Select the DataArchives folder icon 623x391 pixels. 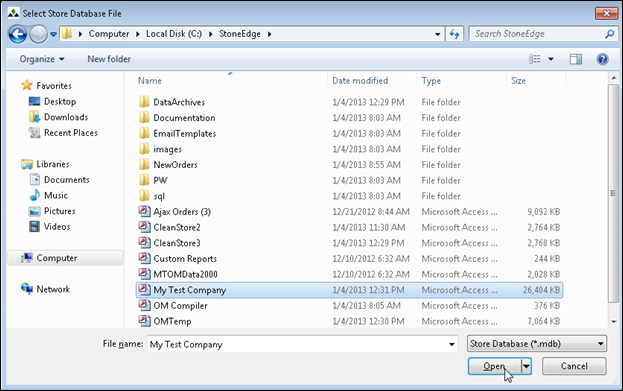tap(144, 102)
